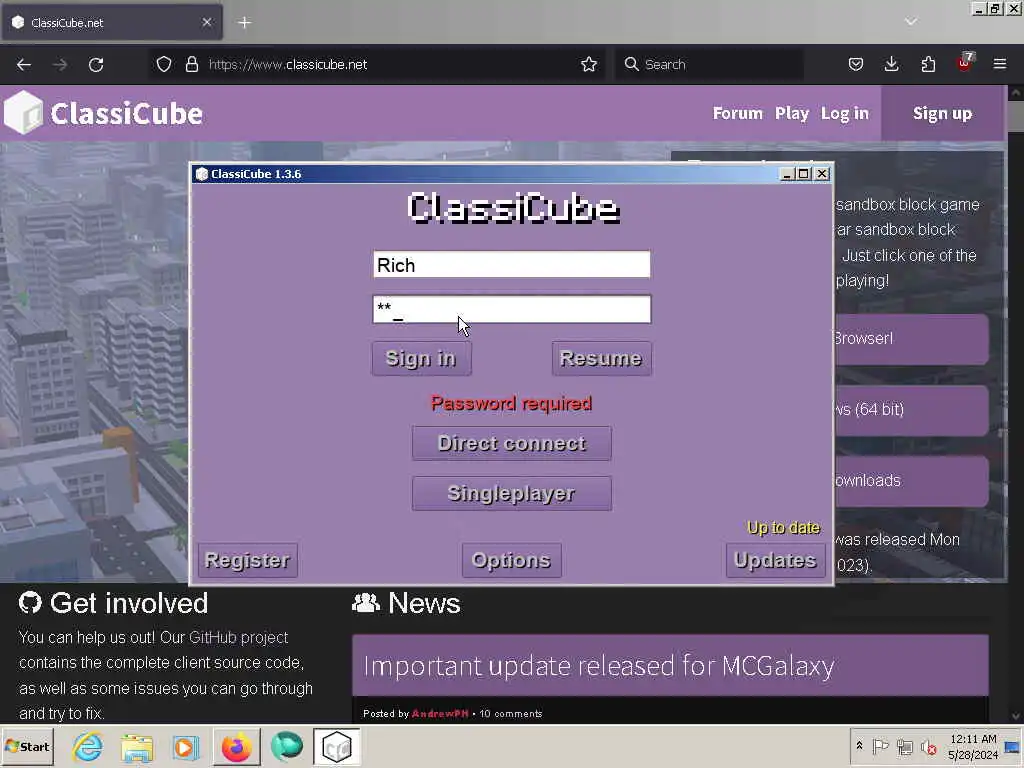Click the GitHub icon beside Get involved
1024x768 pixels.
coord(30,603)
